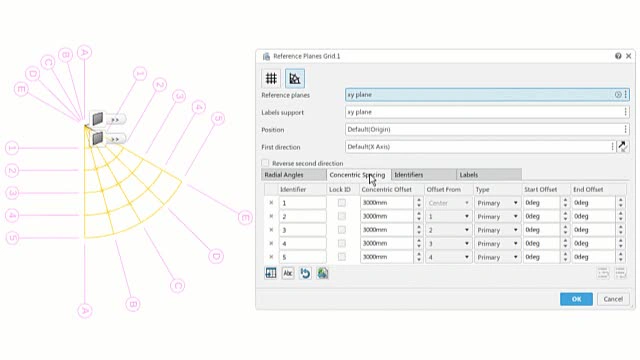Switch to the Concentric Spacing tab

[x=358, y=175]
